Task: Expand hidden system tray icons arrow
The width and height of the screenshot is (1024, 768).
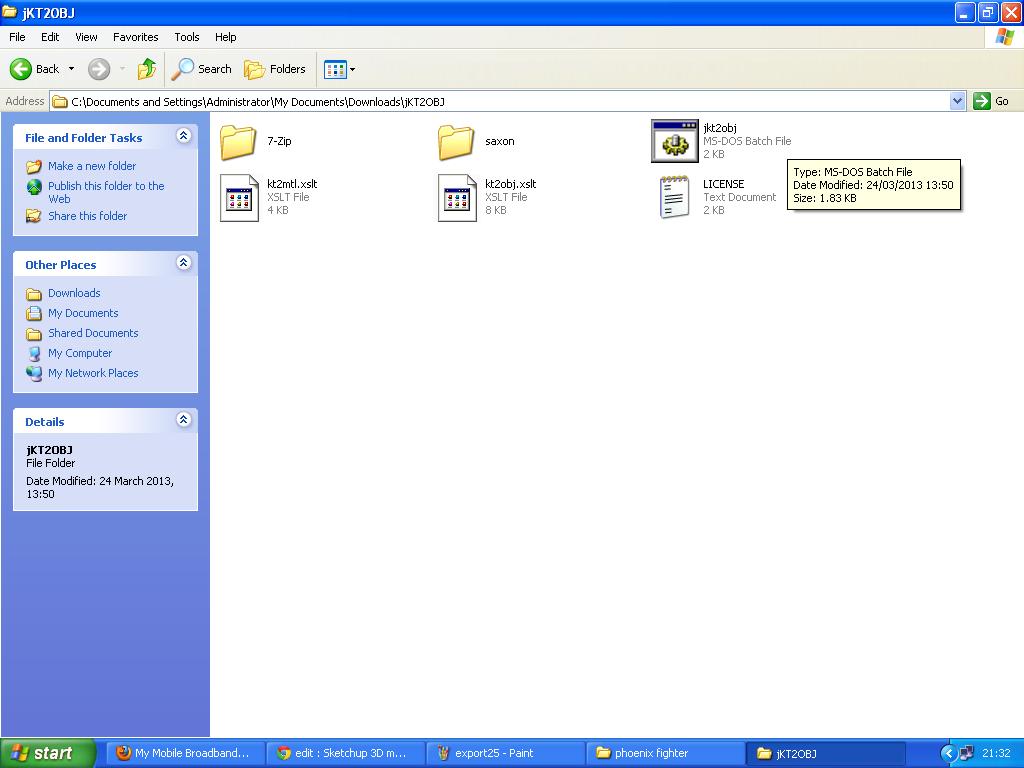Action: pos(948,754)
